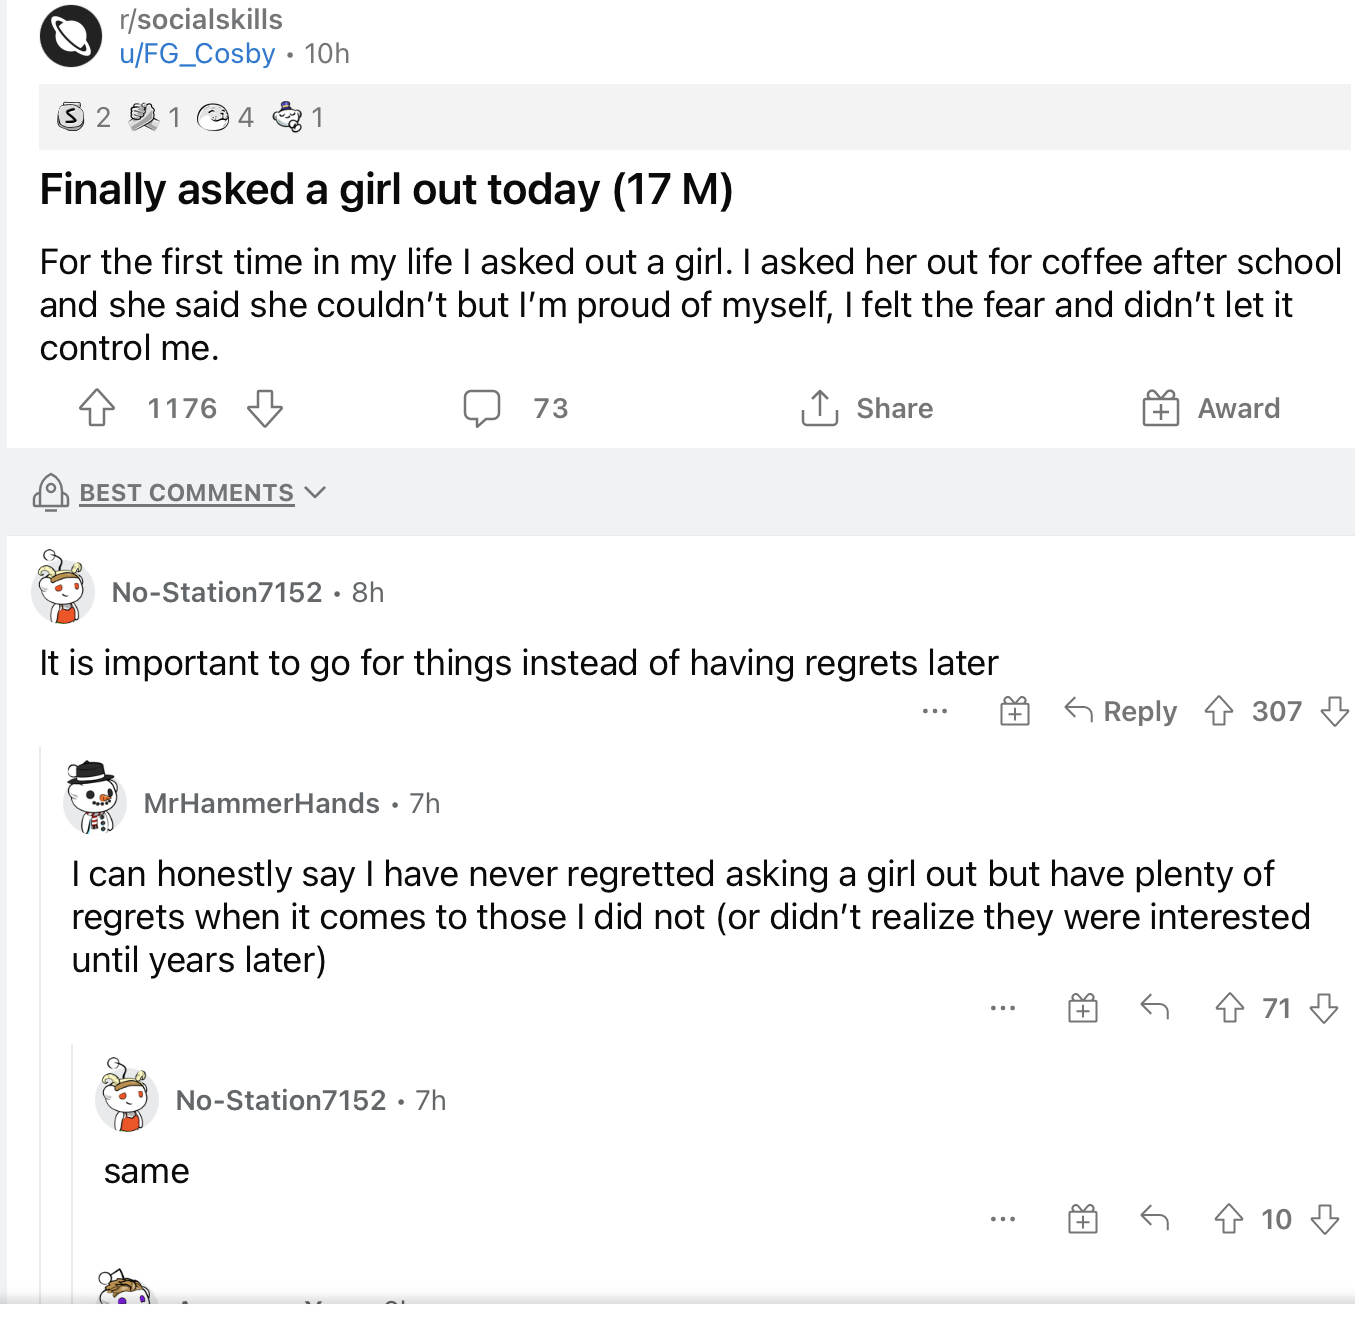View the post awards bar
Image resolution: width=1355 pixels, height=1320 pixels.
click(x=694, y=117)
